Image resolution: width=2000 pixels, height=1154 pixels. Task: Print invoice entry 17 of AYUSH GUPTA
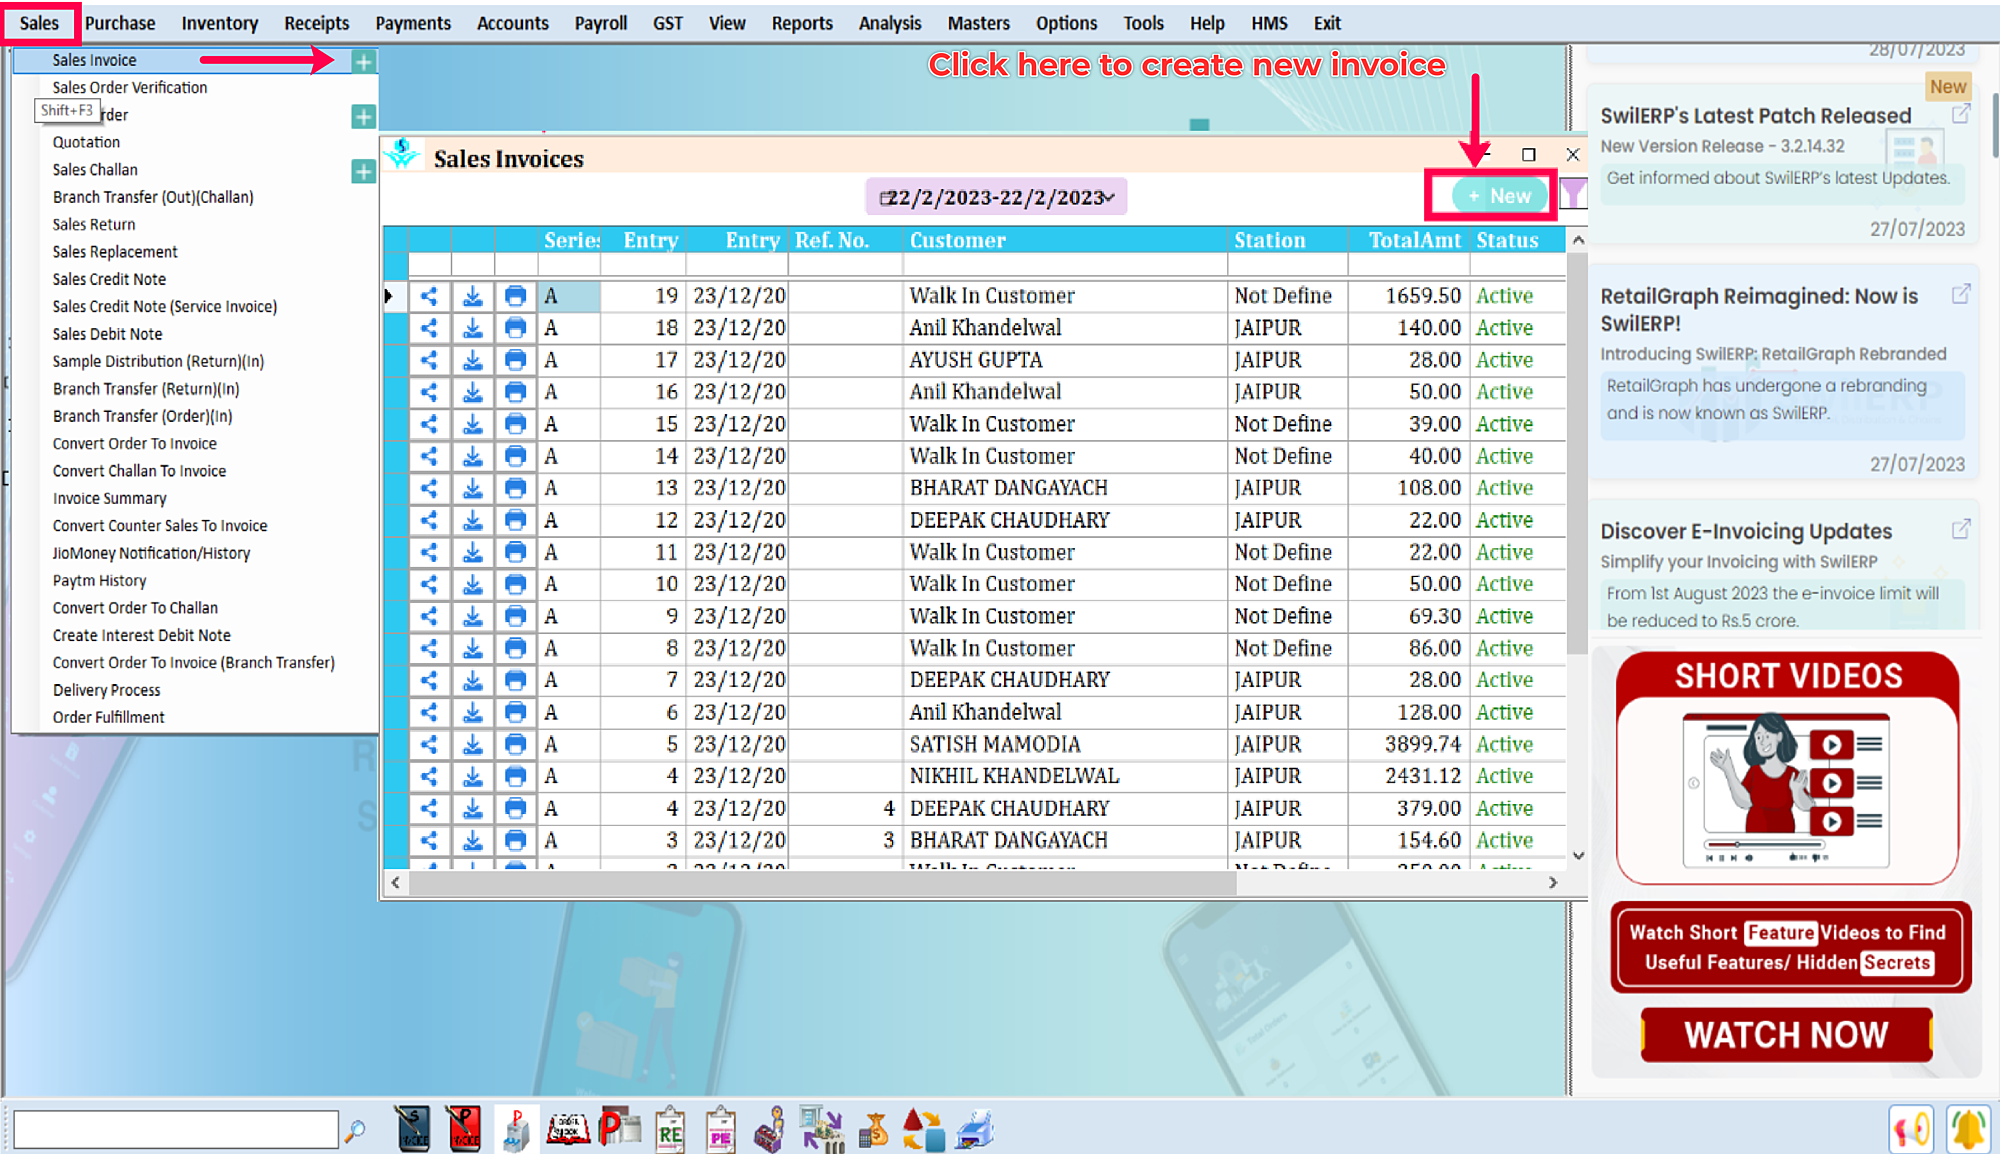515,360
